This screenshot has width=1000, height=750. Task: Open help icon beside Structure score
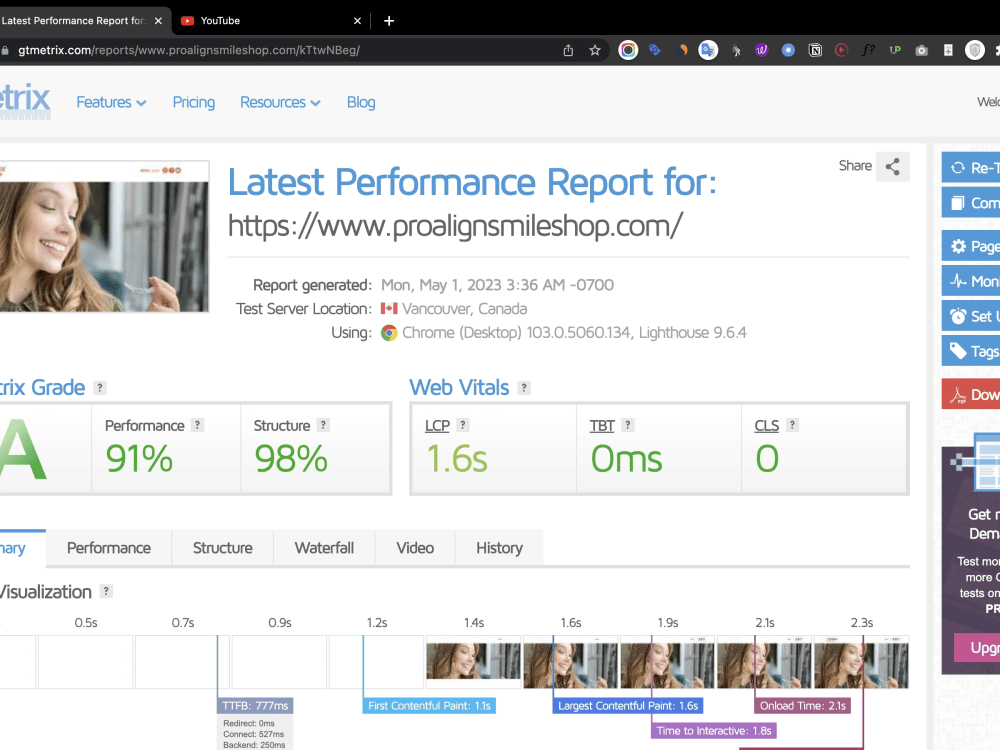tap(323, 425)
